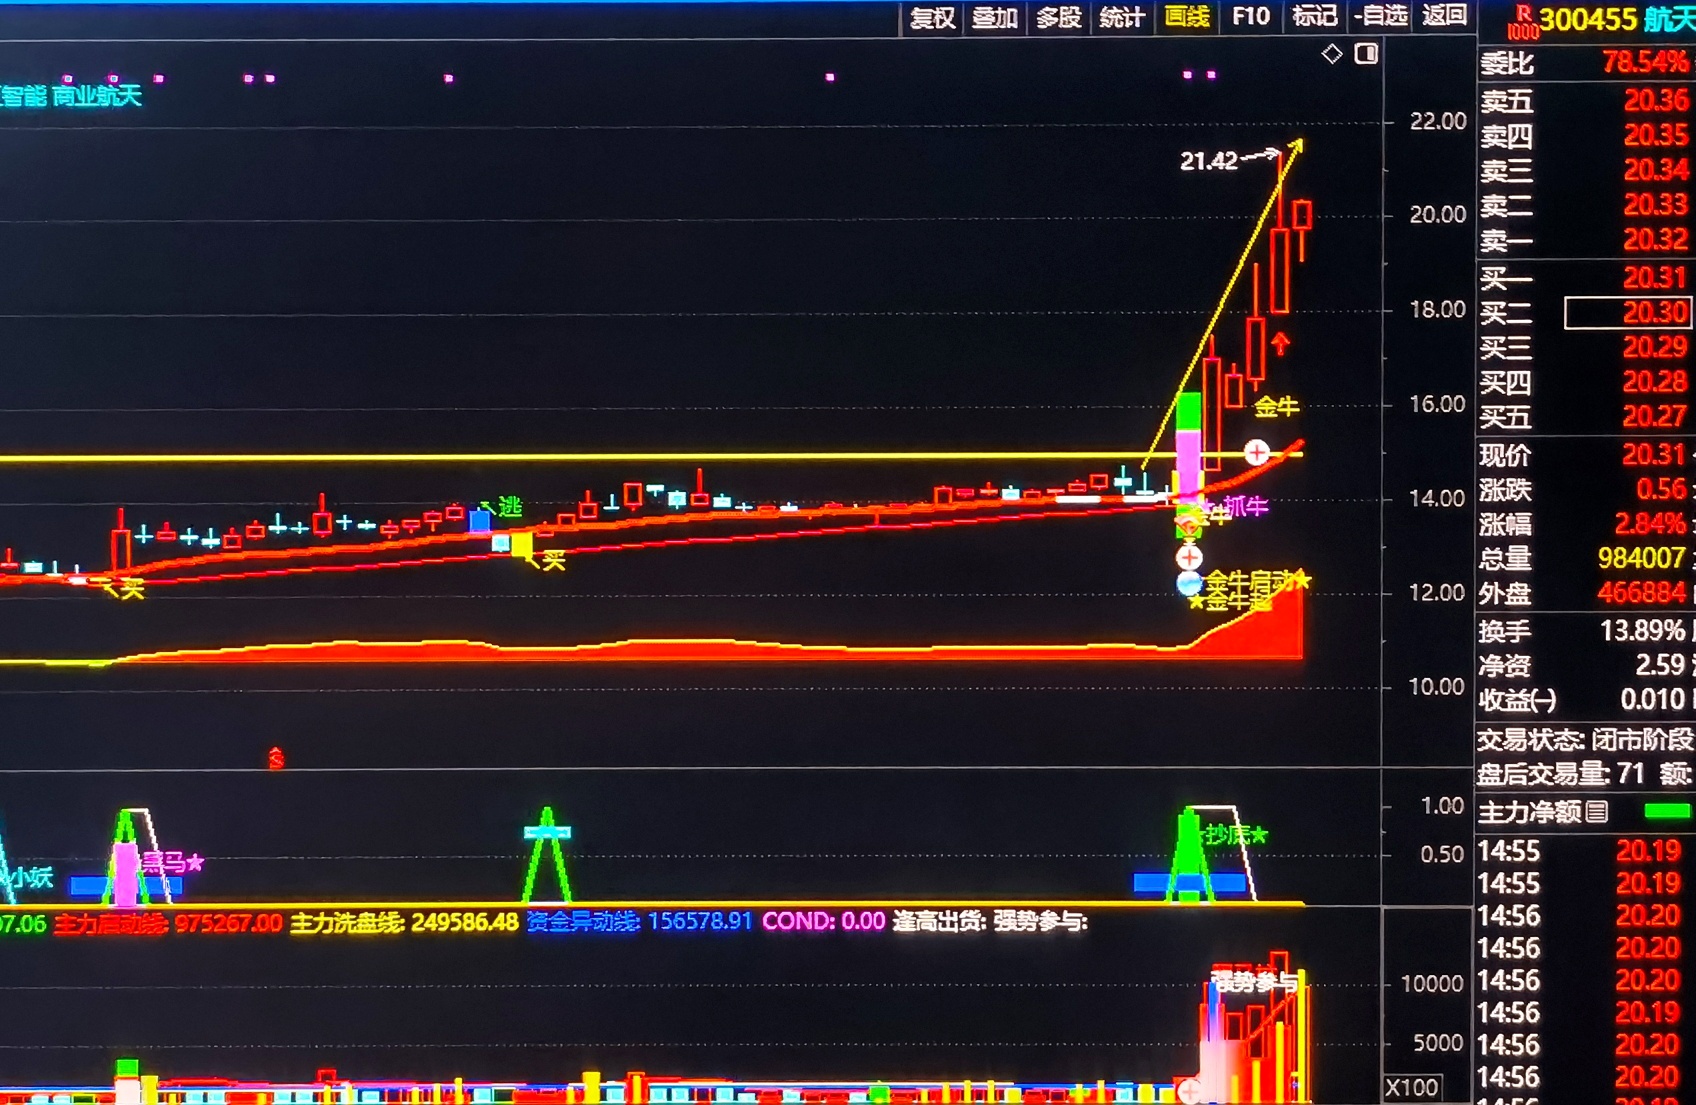Open the 标记 mark menu
The image size is (1696, 1105).
[1314, 16]
